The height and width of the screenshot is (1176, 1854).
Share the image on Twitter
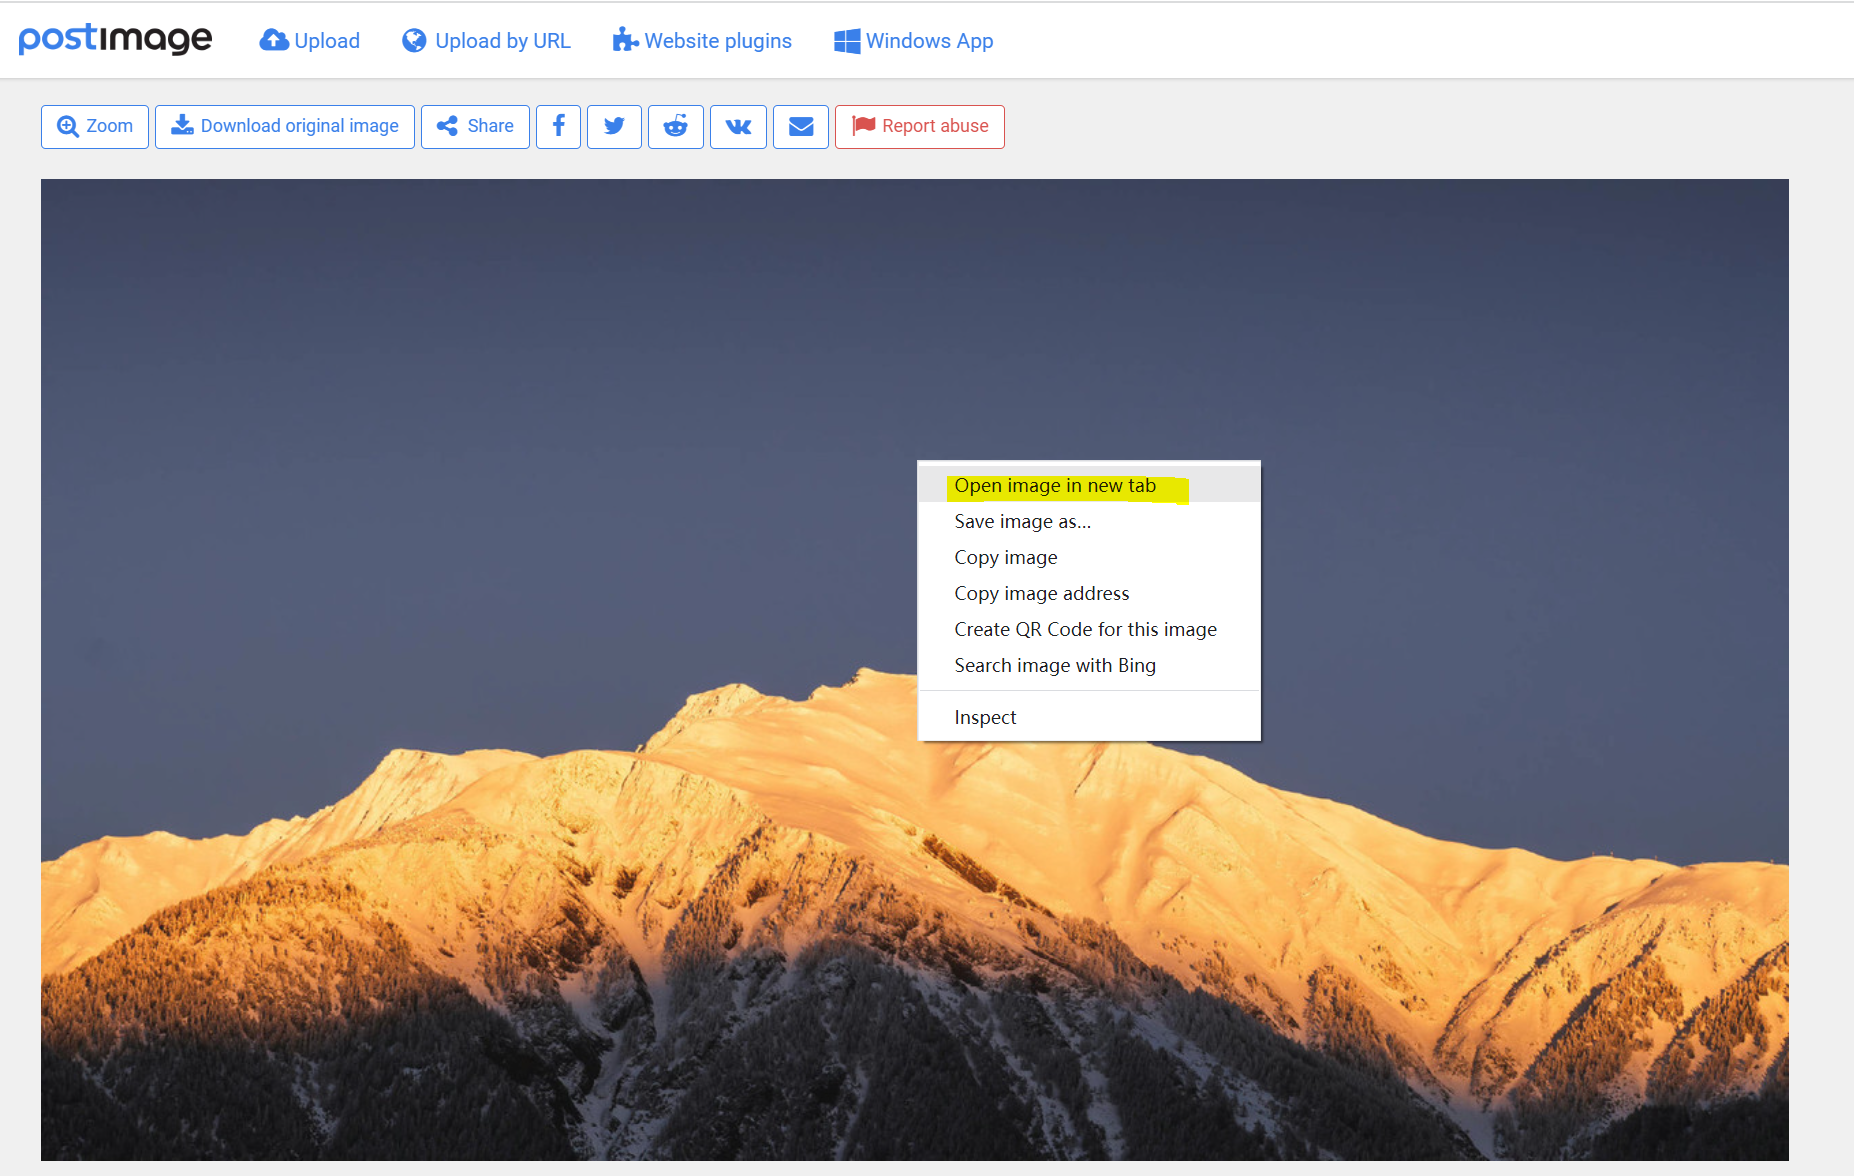coord(614,127)
